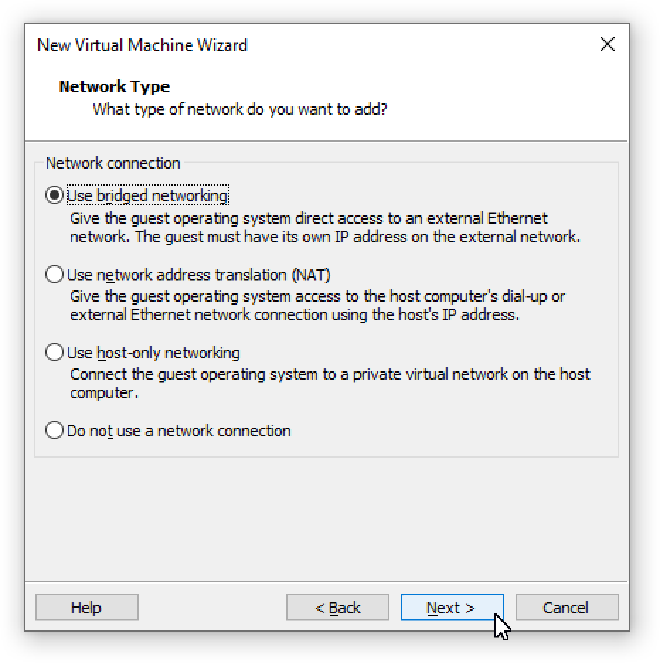Select the bridged networking radio circle
Image resolution: width=660 pixels, height=663 pixels.
pyautogui.click(x=54, y=196)
